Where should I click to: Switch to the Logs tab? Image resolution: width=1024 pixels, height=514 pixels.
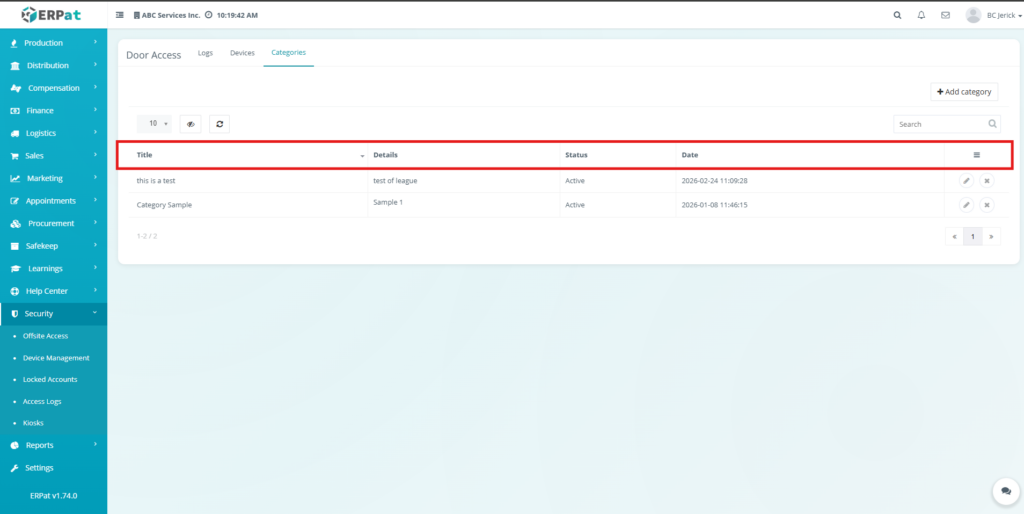[x=205, y=53]
